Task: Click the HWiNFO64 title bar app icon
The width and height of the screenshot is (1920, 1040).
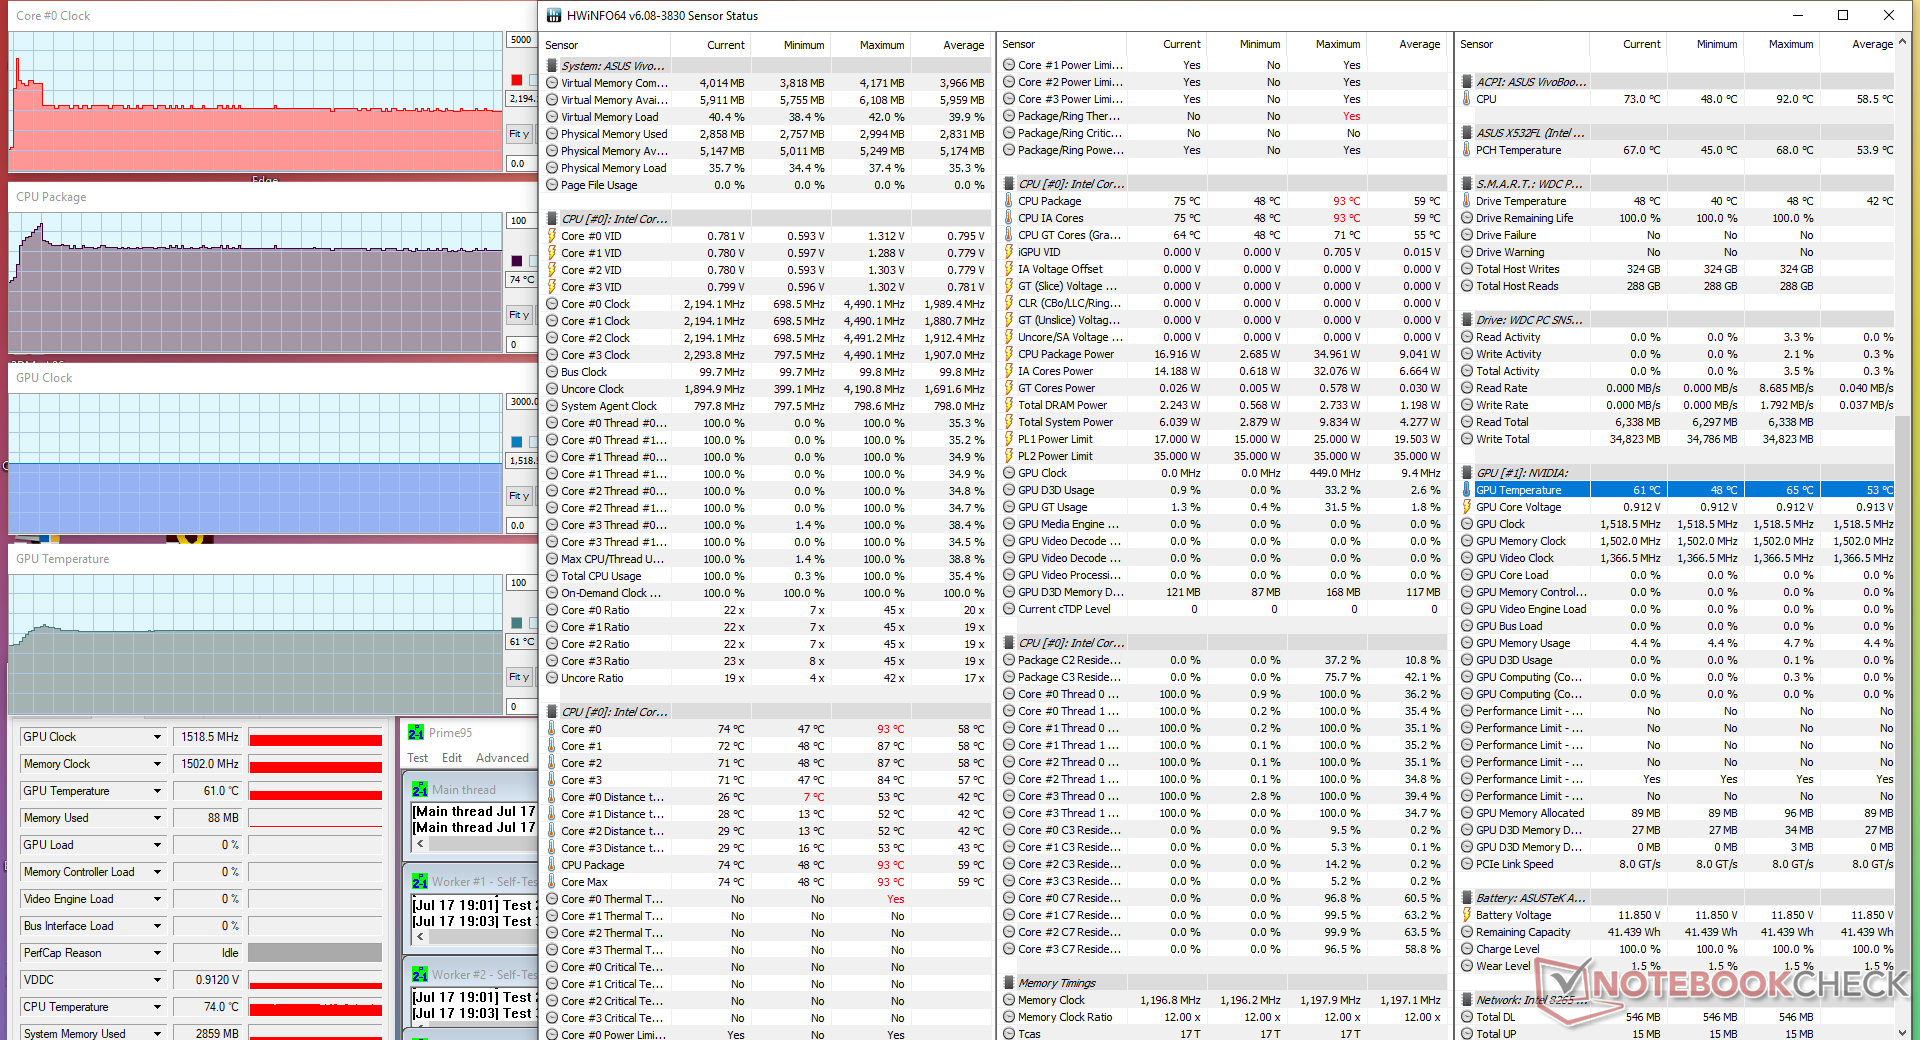Action: (x=554, y=15)
